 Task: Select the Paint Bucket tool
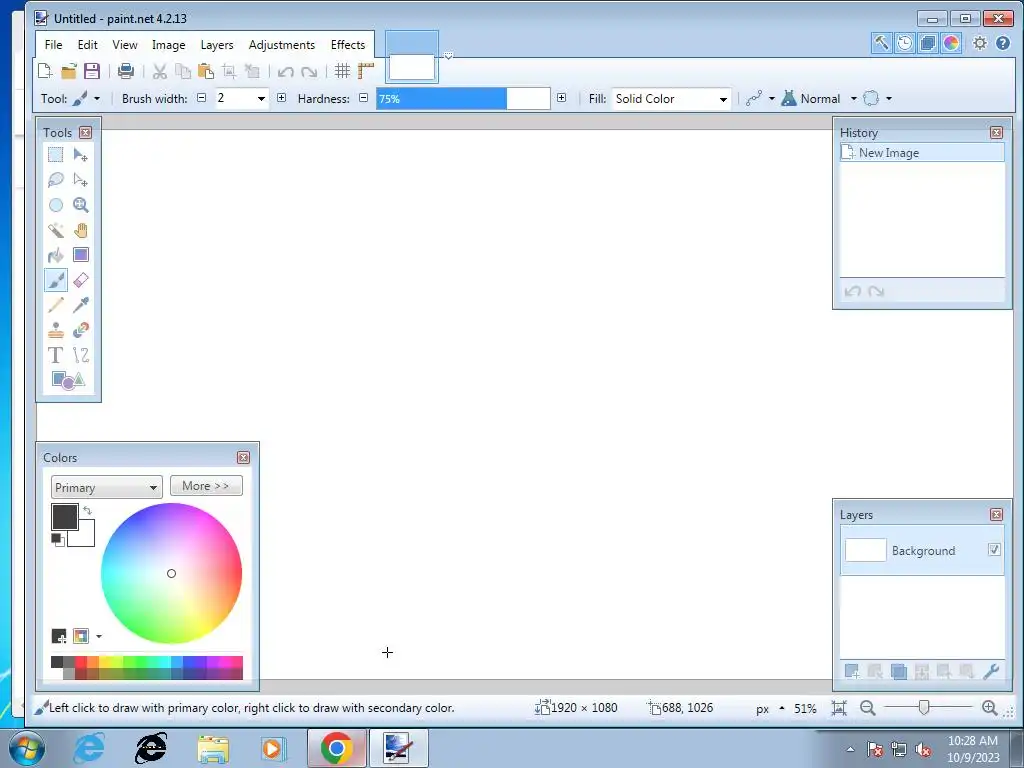tap(56, 255)
